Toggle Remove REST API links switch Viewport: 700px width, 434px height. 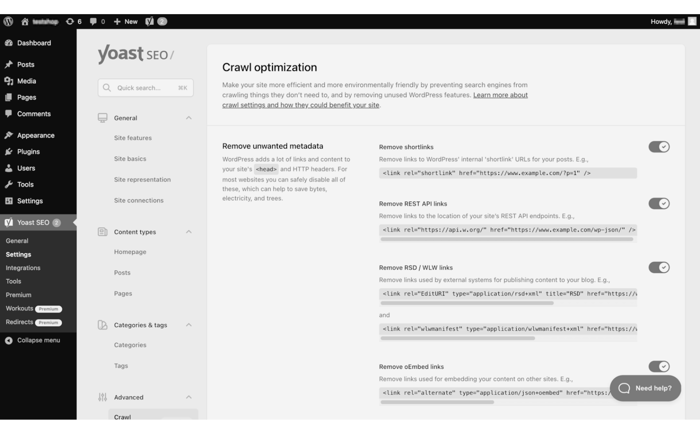pos(658,204)
